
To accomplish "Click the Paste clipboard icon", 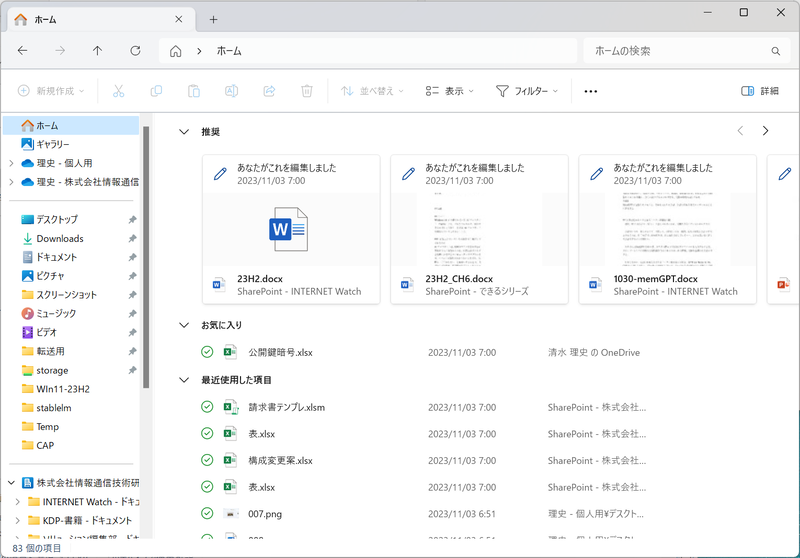I will pyautogui.click(x=194, y=91).
